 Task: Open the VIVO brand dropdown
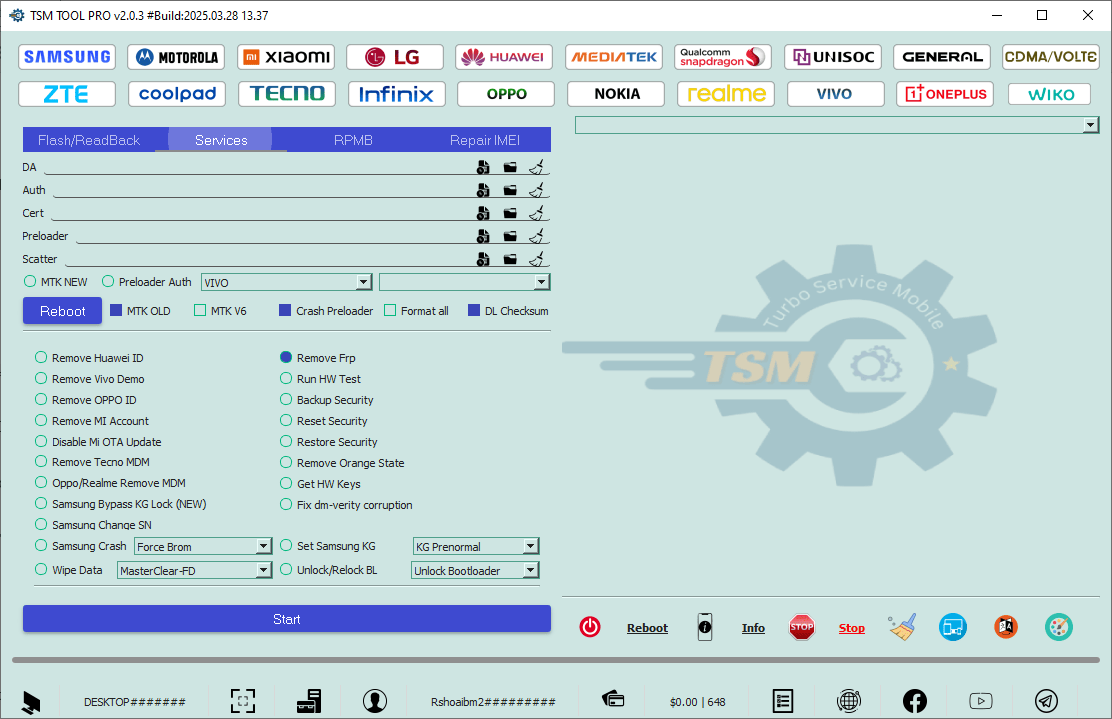click(364, 282)
